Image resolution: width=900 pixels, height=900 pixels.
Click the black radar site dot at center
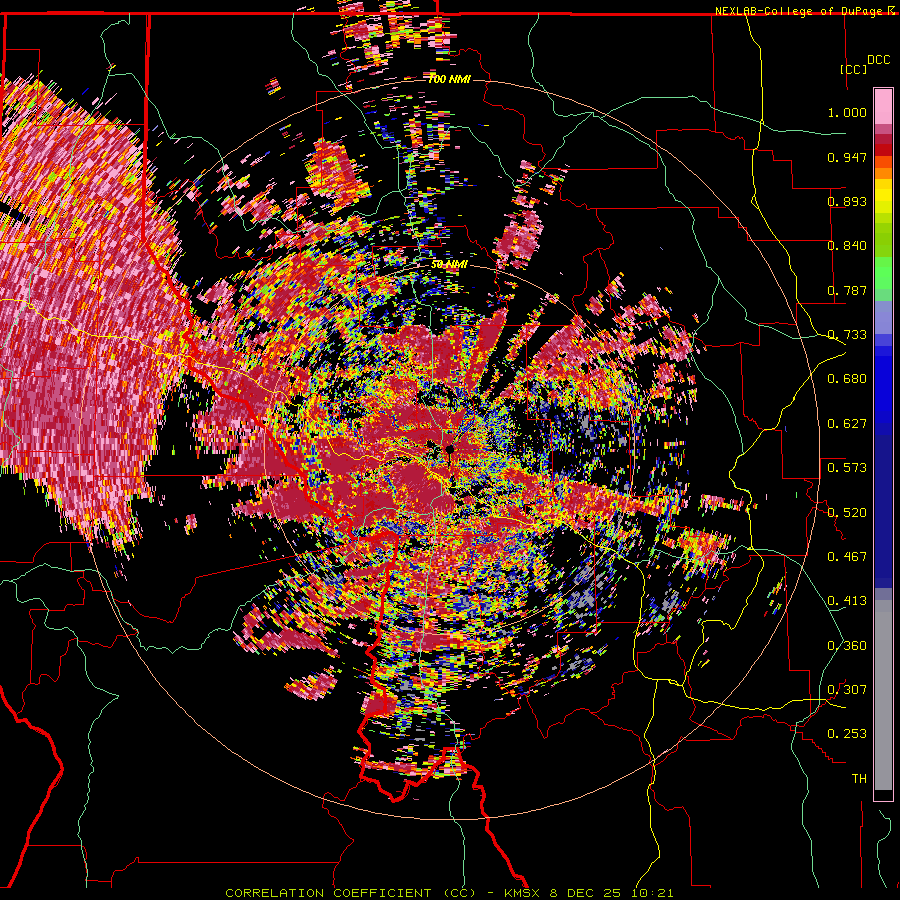tap(449, 449)
